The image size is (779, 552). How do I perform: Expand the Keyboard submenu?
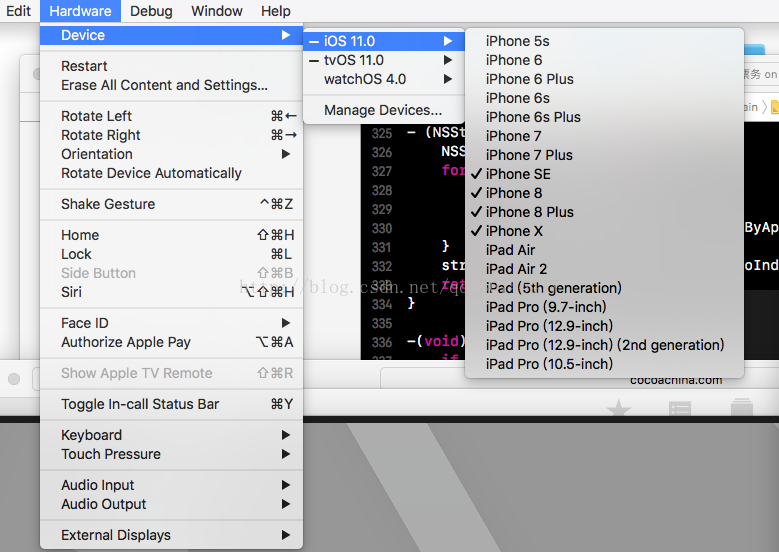coord(171,435)
